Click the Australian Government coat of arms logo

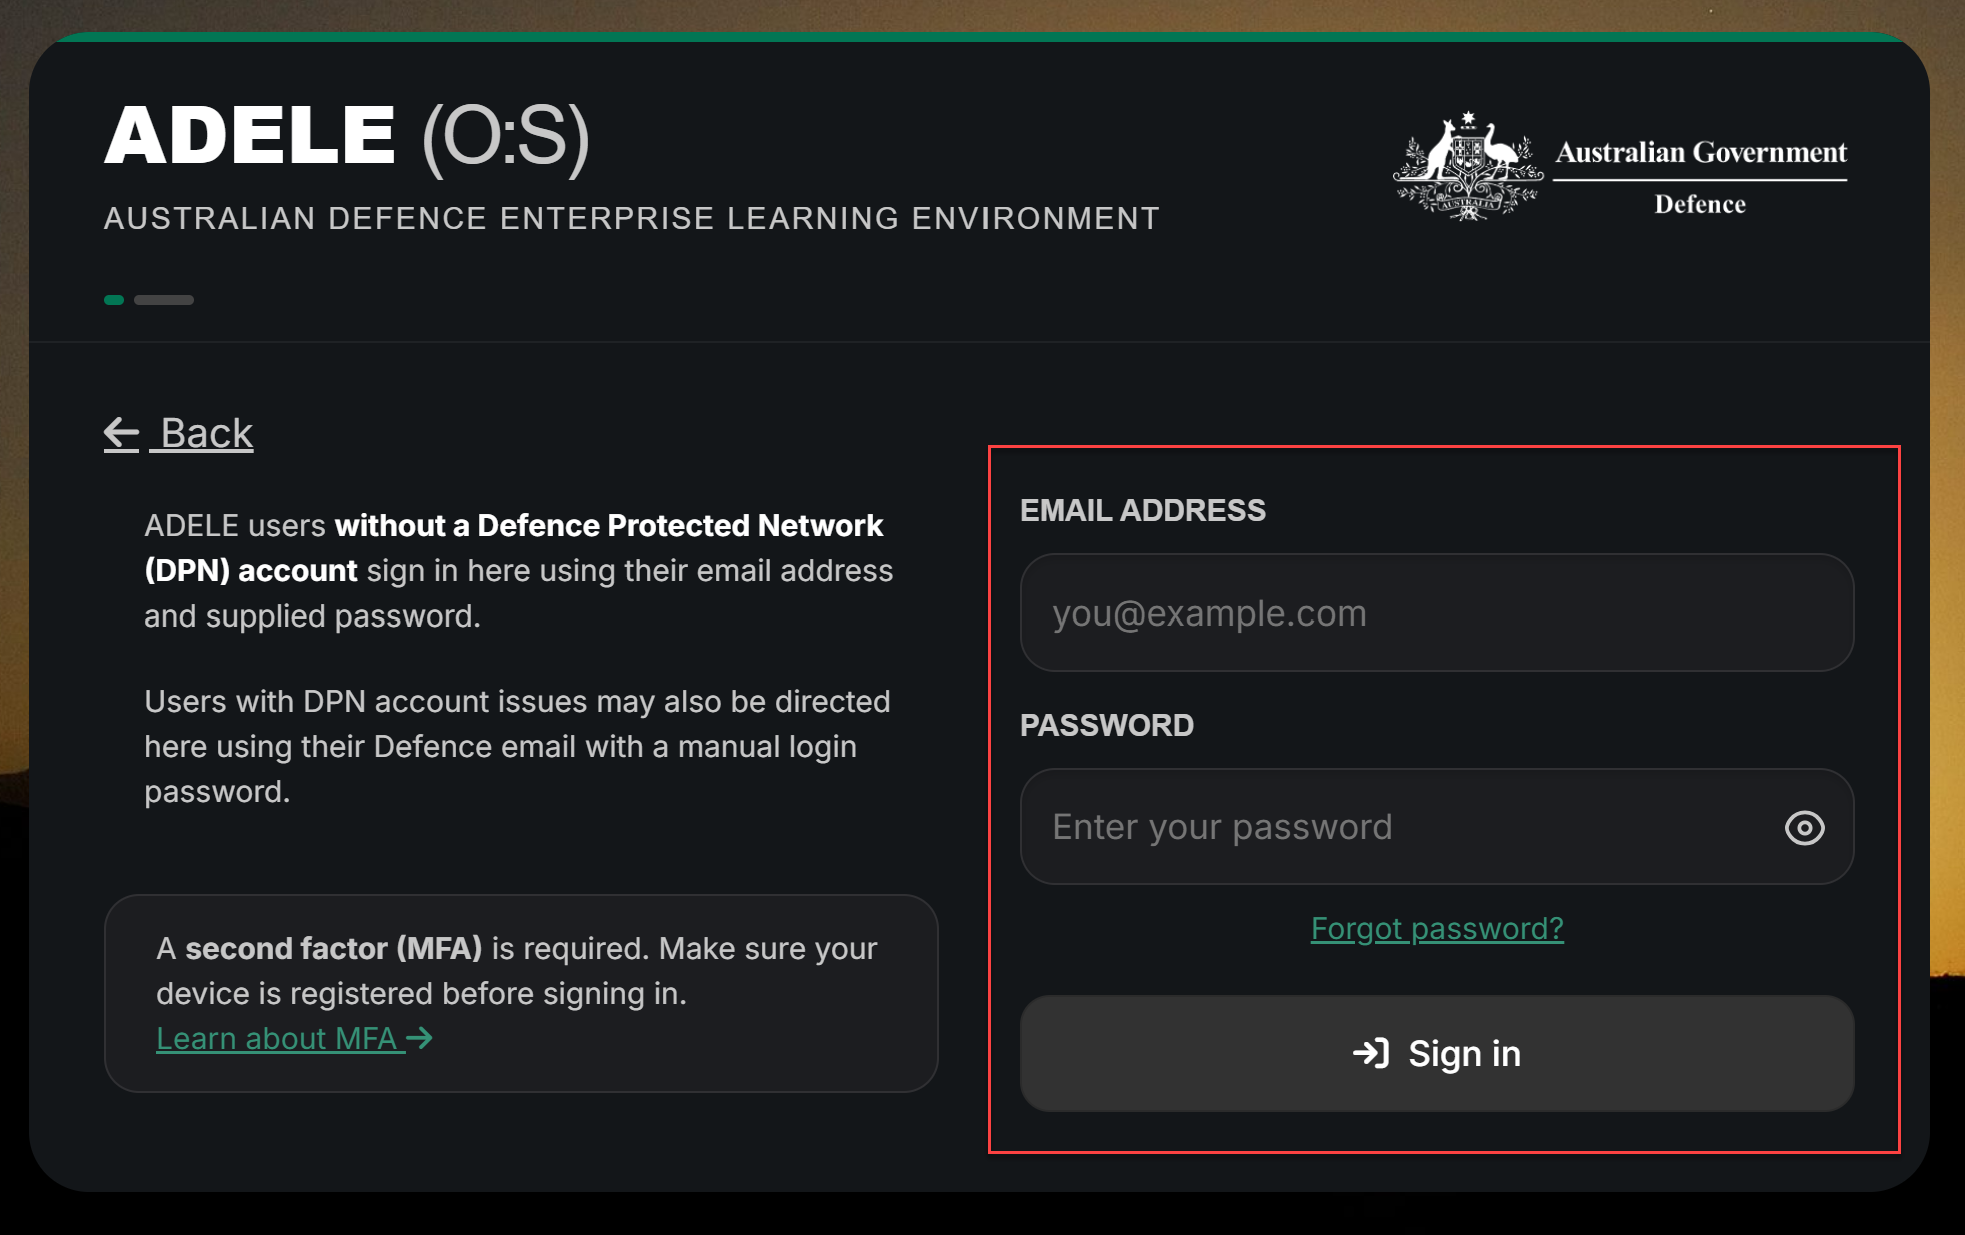1468,166
